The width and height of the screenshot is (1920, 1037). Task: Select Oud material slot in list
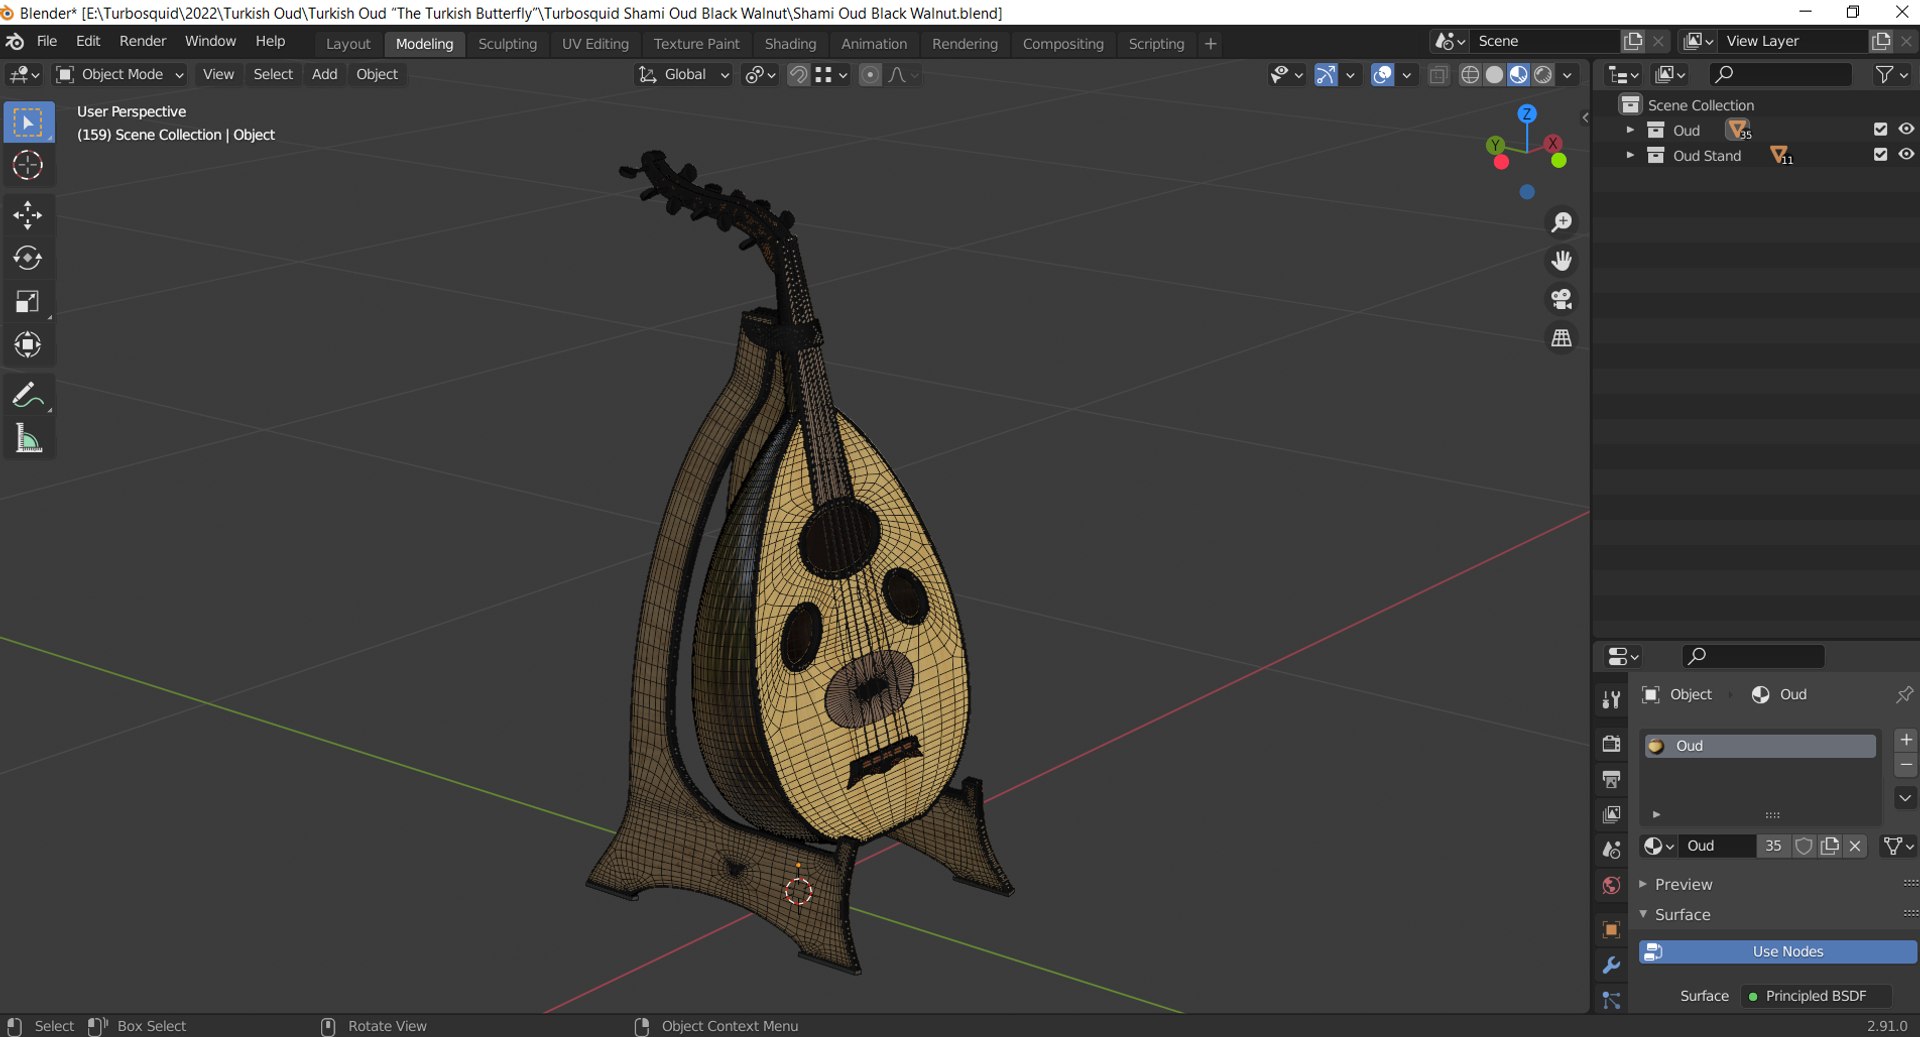[x=1760, y=746]
